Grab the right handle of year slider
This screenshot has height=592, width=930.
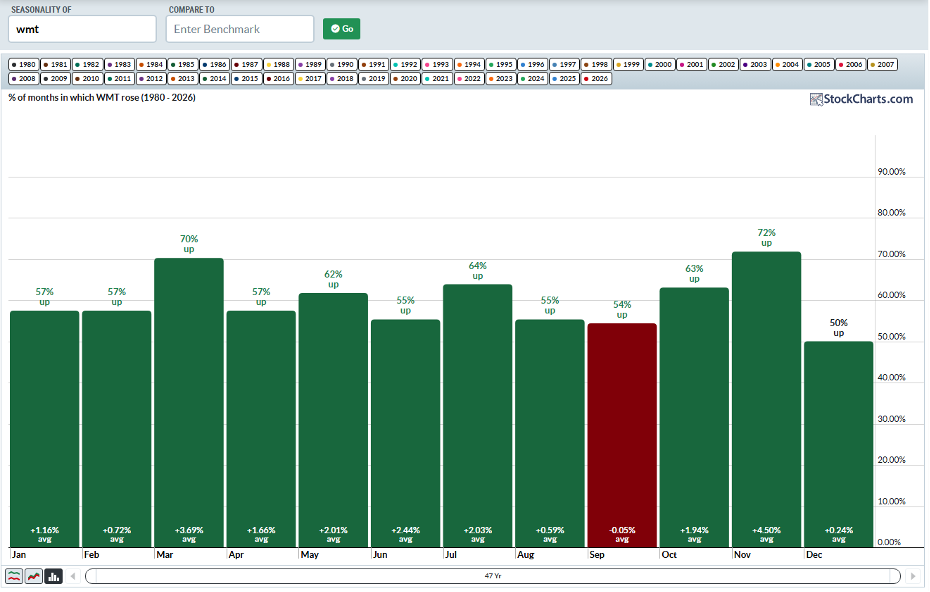tap(895, 576)
